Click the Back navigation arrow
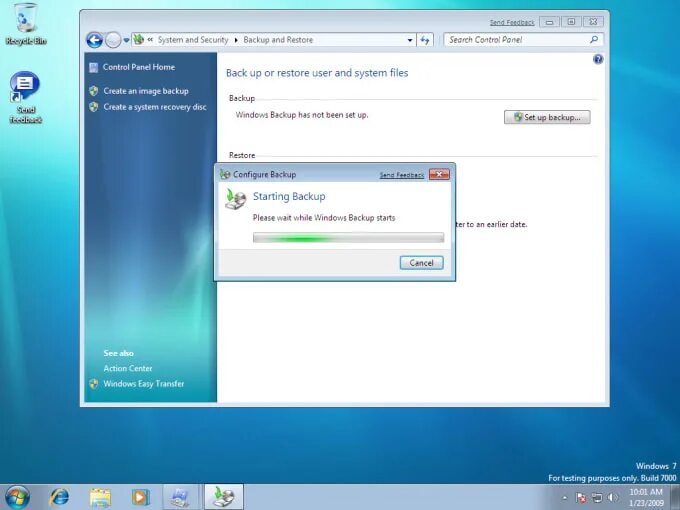Viewport: 680px width, 510px height. tap(94, 40)
